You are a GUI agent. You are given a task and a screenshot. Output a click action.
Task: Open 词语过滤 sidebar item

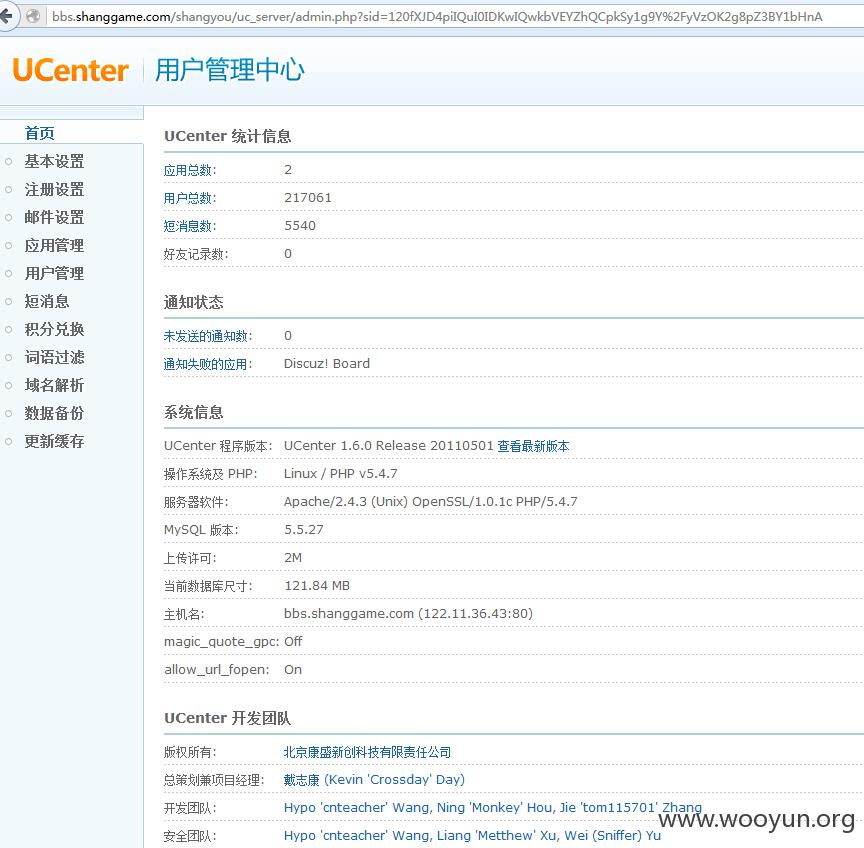click(54, 357)
